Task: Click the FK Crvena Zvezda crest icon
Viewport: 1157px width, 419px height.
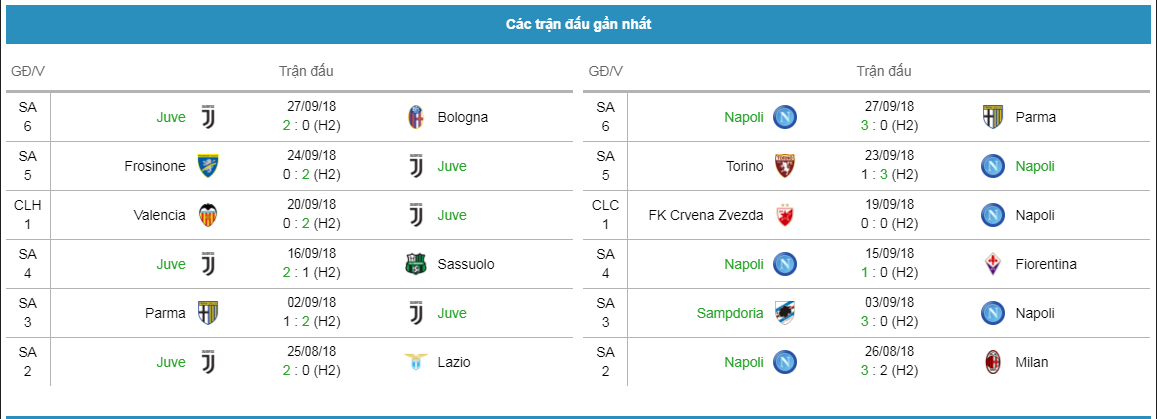Action: (x=784, y=215)
